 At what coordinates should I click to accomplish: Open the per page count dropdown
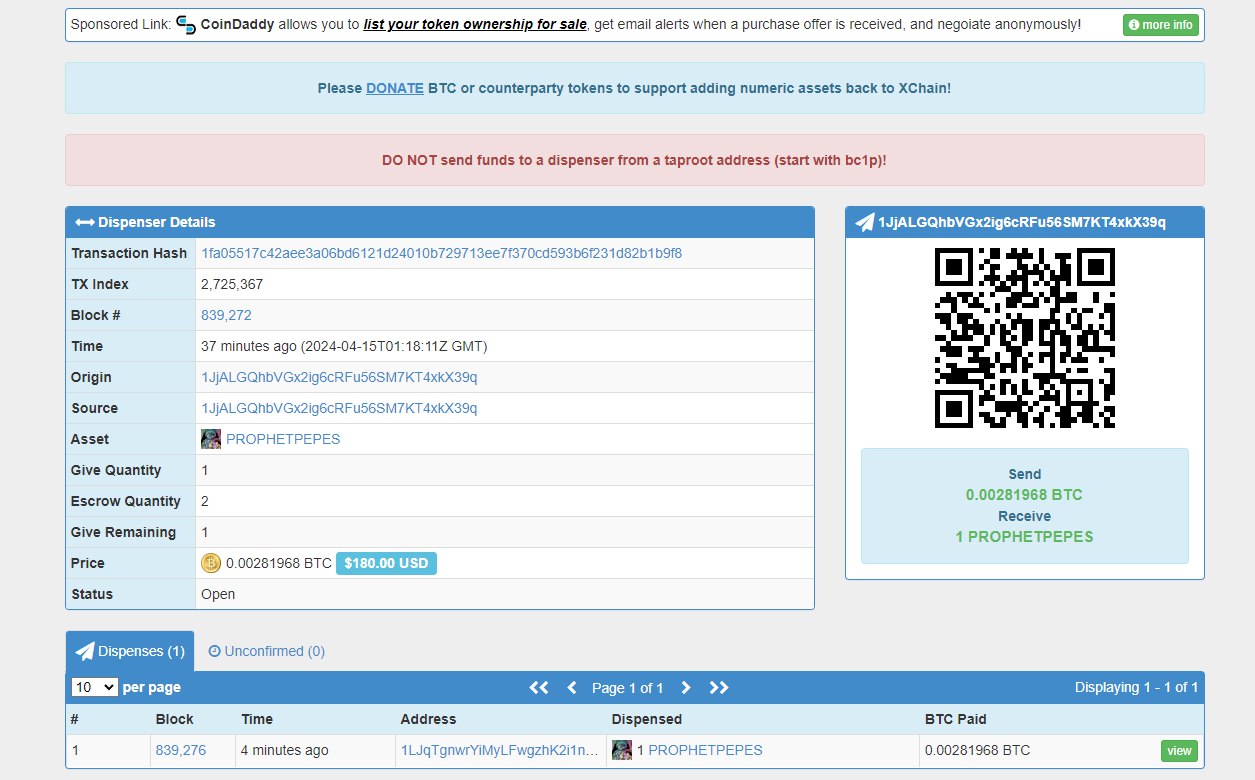click(x=94, y=687)
